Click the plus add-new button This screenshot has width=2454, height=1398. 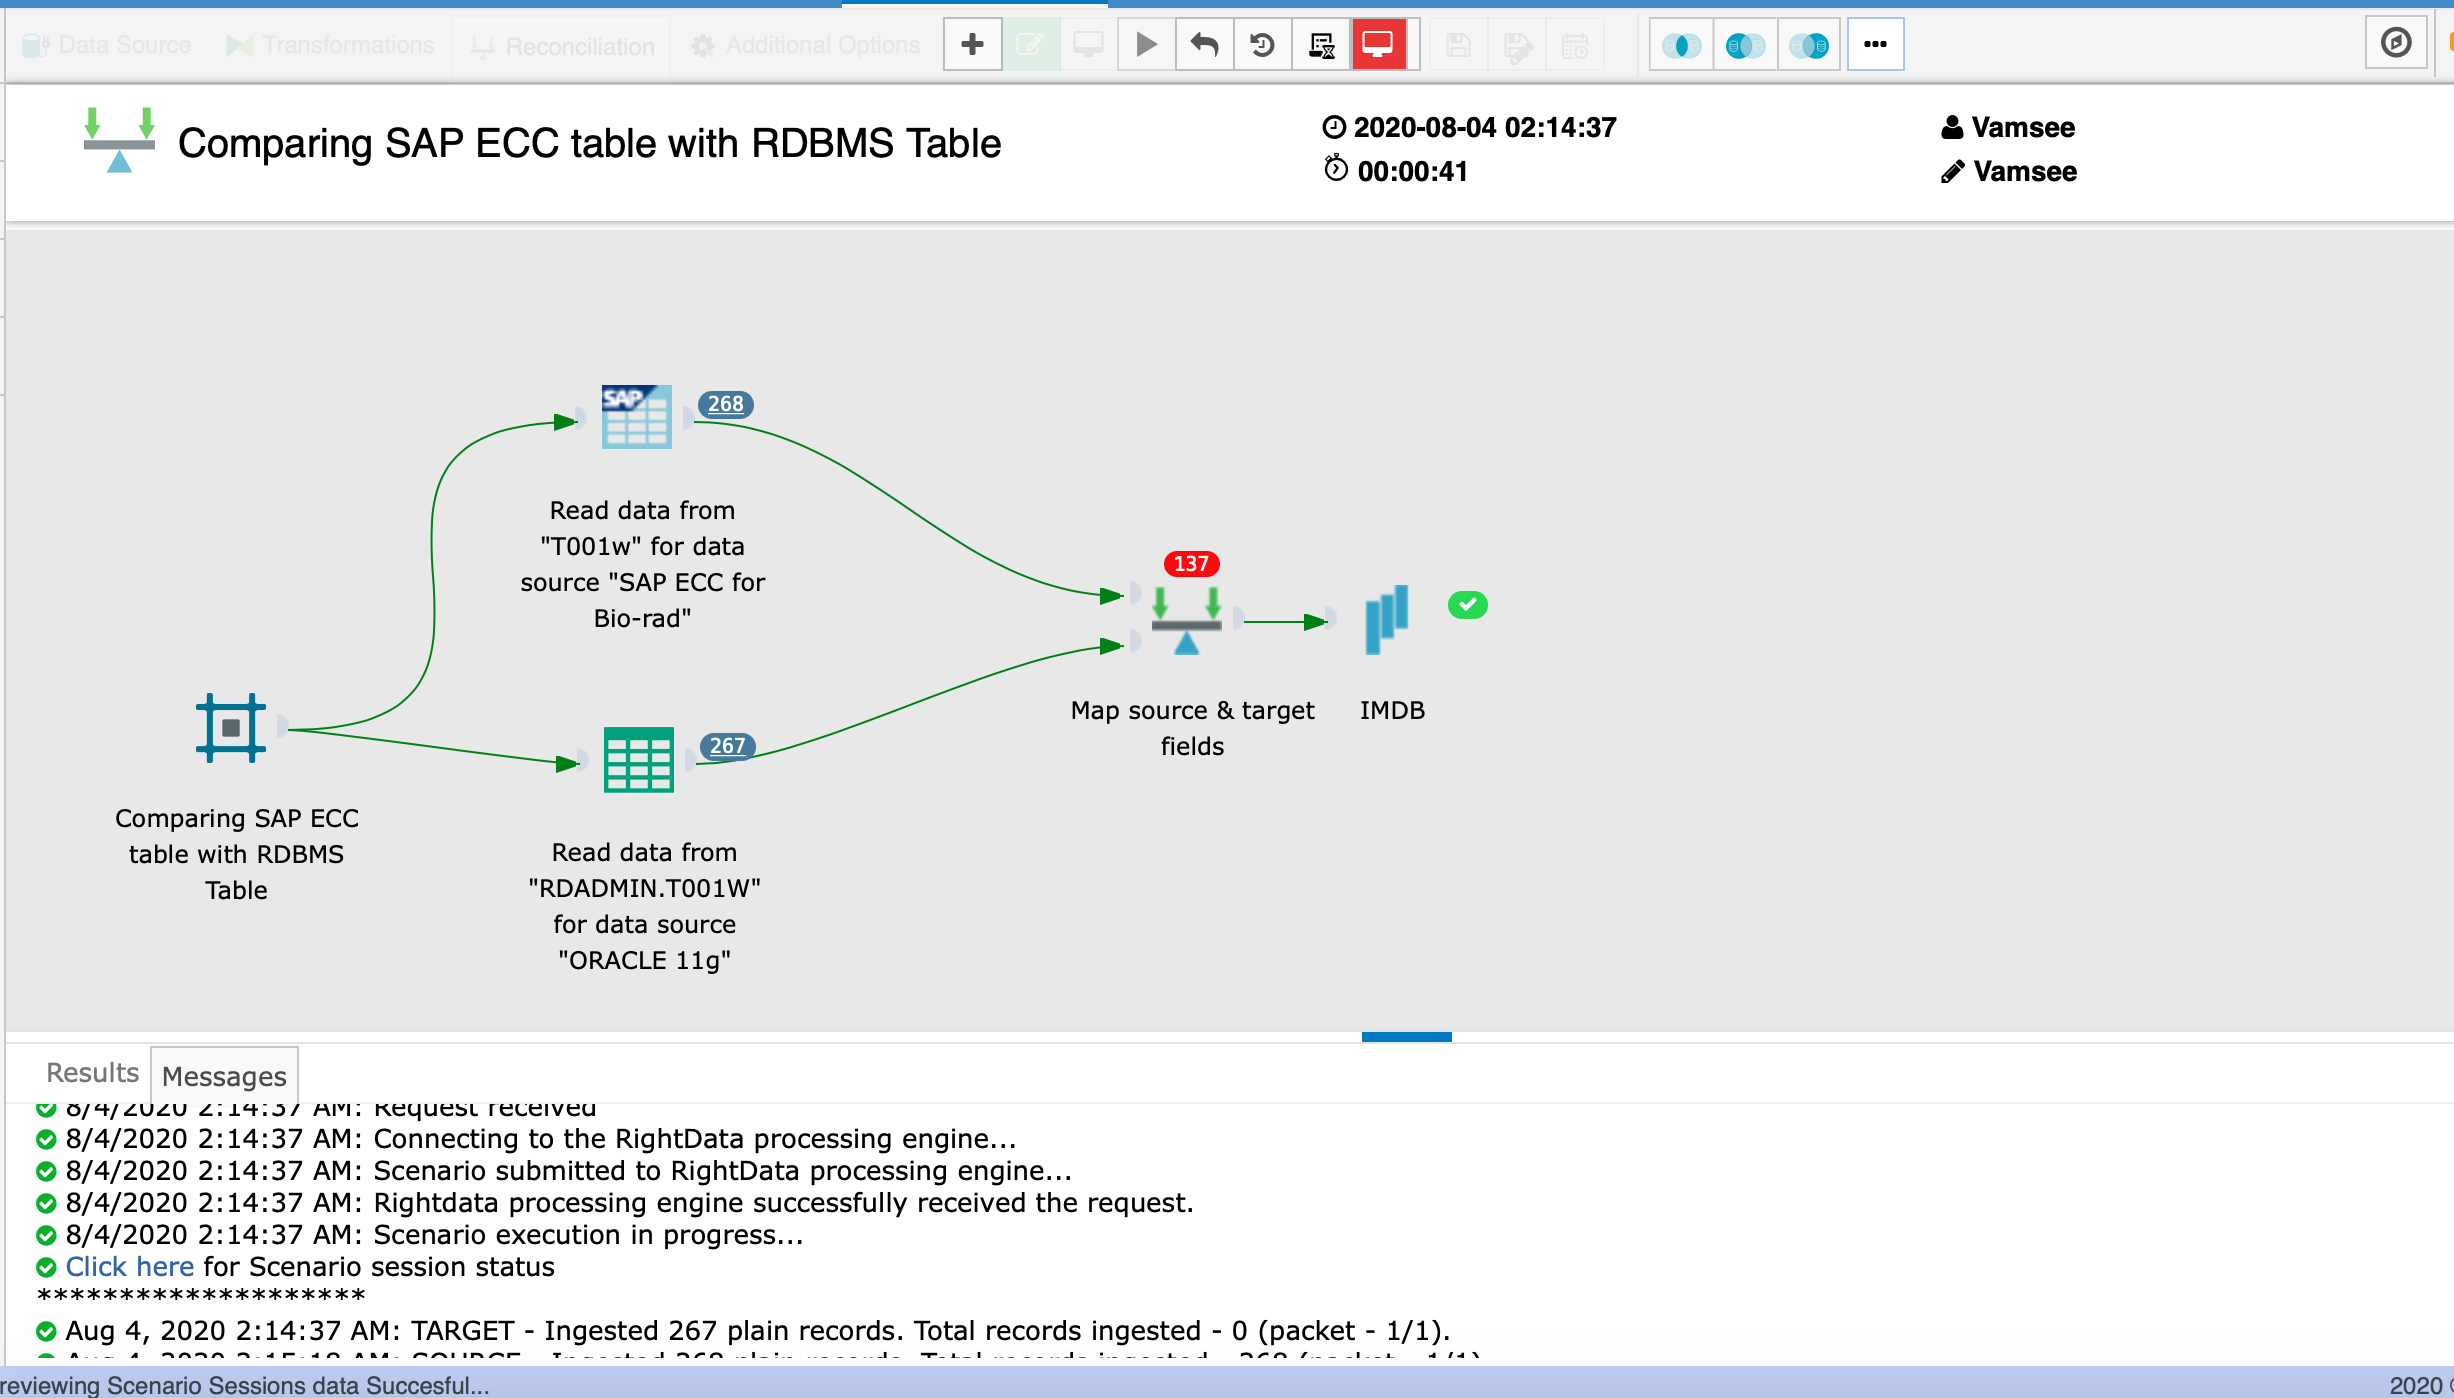tap(972, 45)
